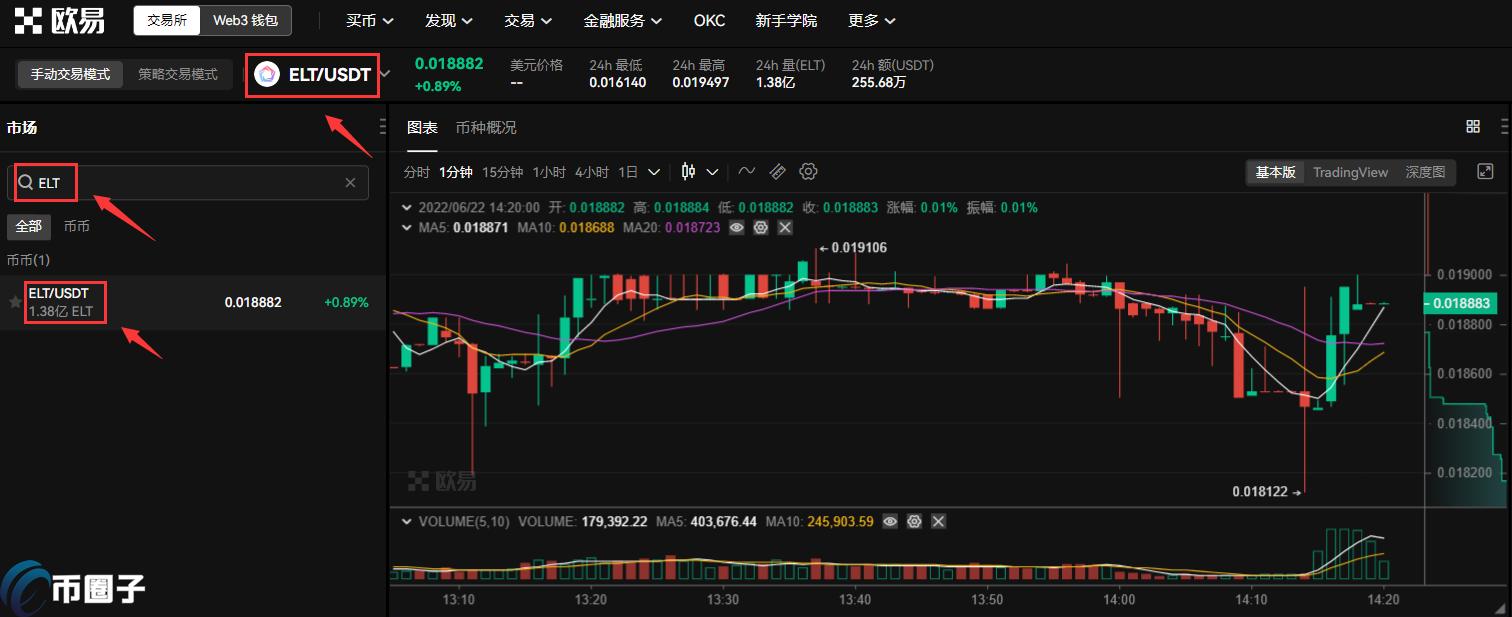1512x617 pixels.
Task: Collapse the MA5 indicator row chevron
Action: click(406, 228)
